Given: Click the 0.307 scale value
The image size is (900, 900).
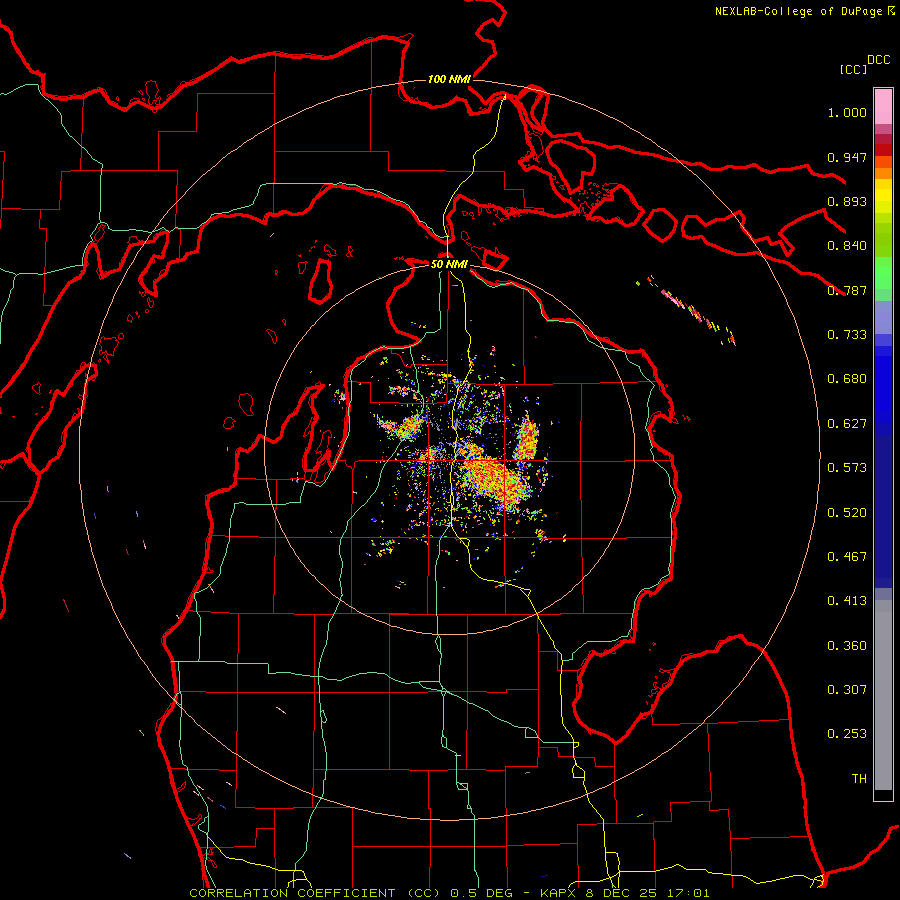Looking at the screenshot, I should (847, 690).
